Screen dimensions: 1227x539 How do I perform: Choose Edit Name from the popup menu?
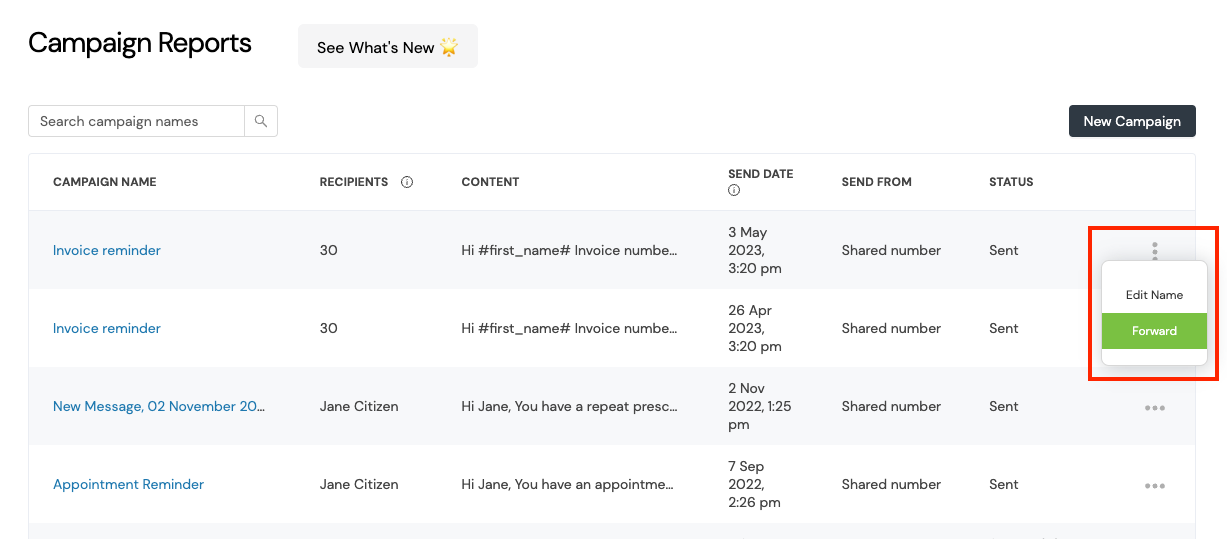click(x=1154, y=295)
